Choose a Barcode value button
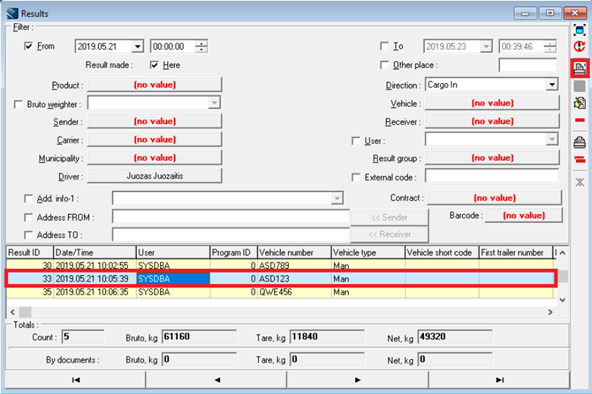 tap(524, 215)
